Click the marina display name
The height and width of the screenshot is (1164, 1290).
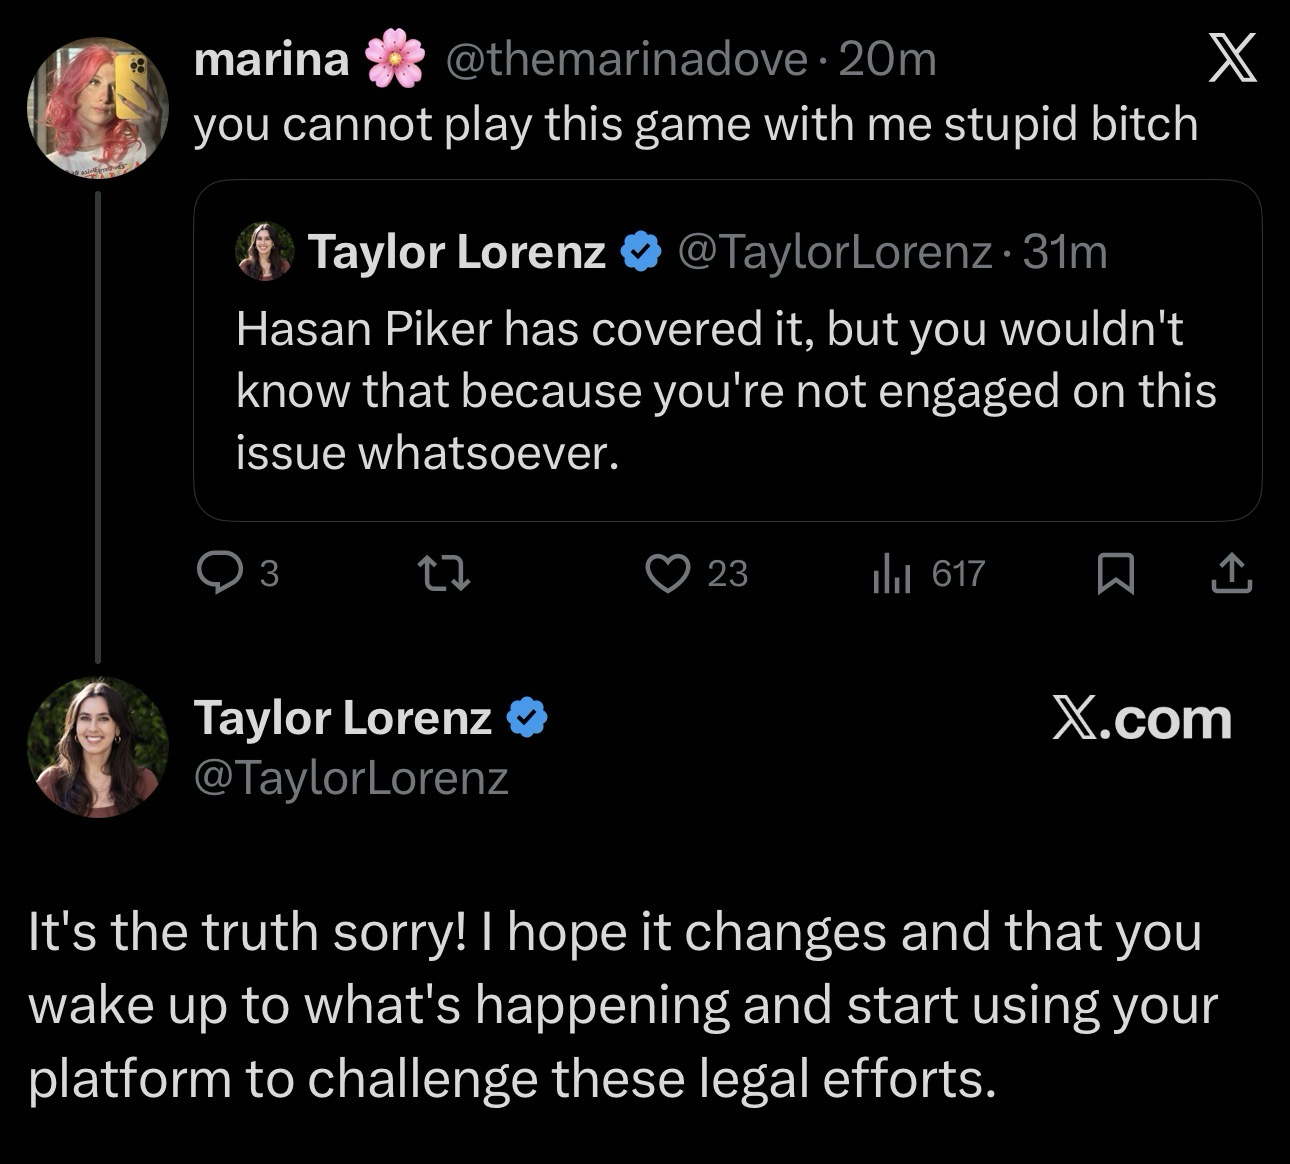(271, 61)
